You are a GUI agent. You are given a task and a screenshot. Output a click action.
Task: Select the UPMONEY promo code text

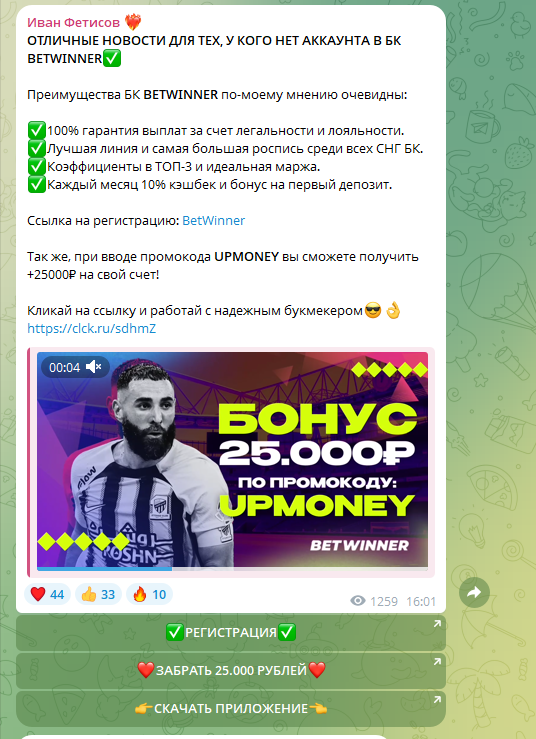pos(247,257)
